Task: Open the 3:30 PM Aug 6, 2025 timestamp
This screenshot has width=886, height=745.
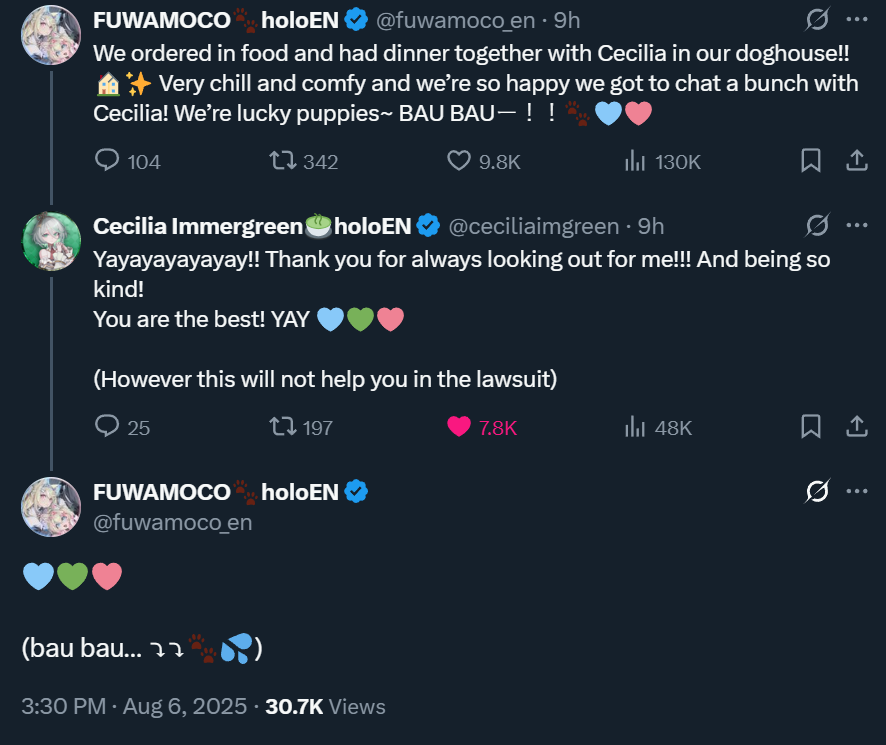Action: [x=134, y=706]
